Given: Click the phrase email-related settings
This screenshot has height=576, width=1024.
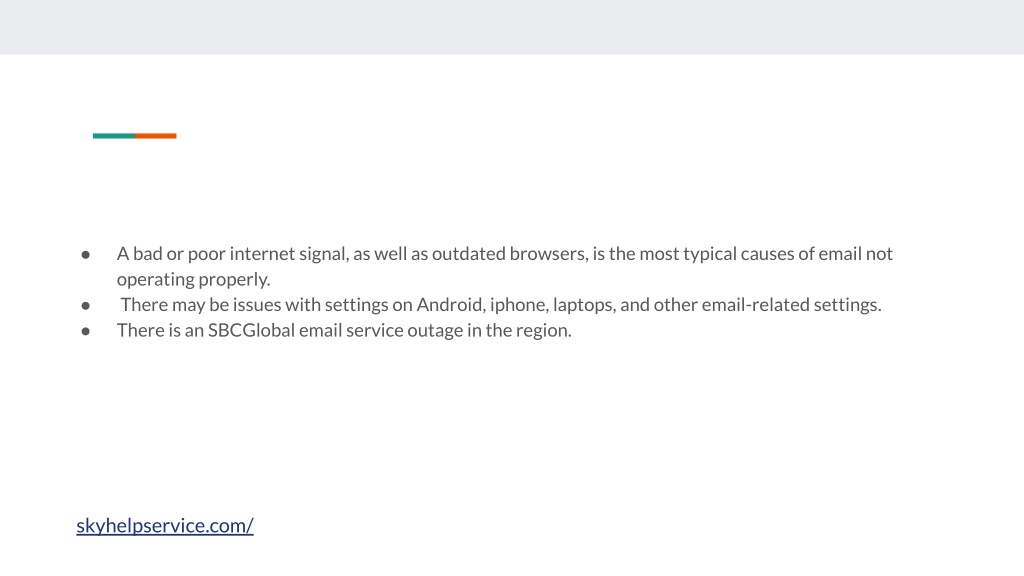Looking at the screenshot, I should tap(792, 305).
